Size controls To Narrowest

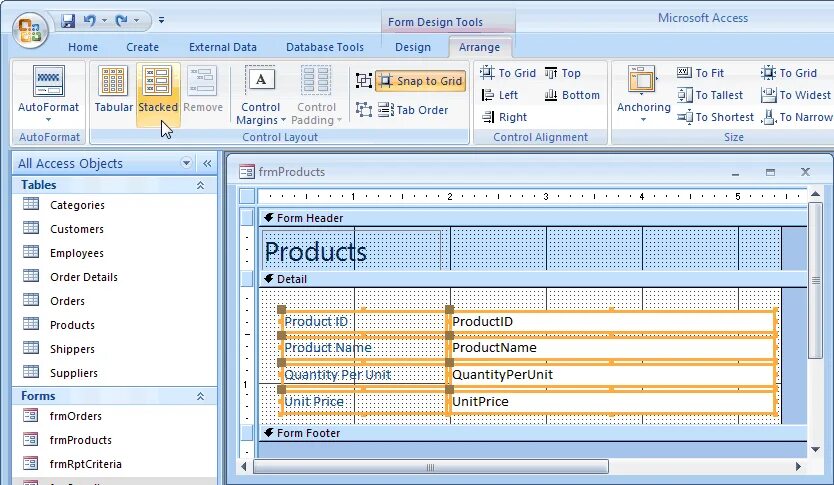797,117
